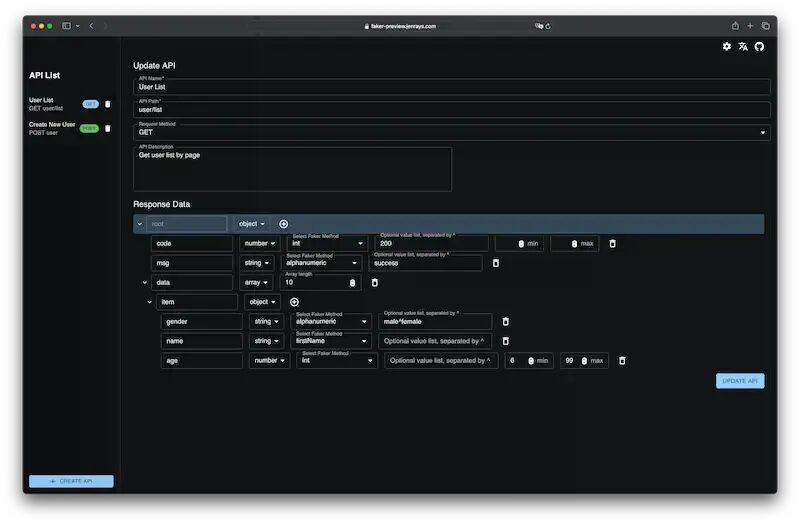Screen dimensions: 800x524
Task: Click the API Name field
Action: point(452,87)
